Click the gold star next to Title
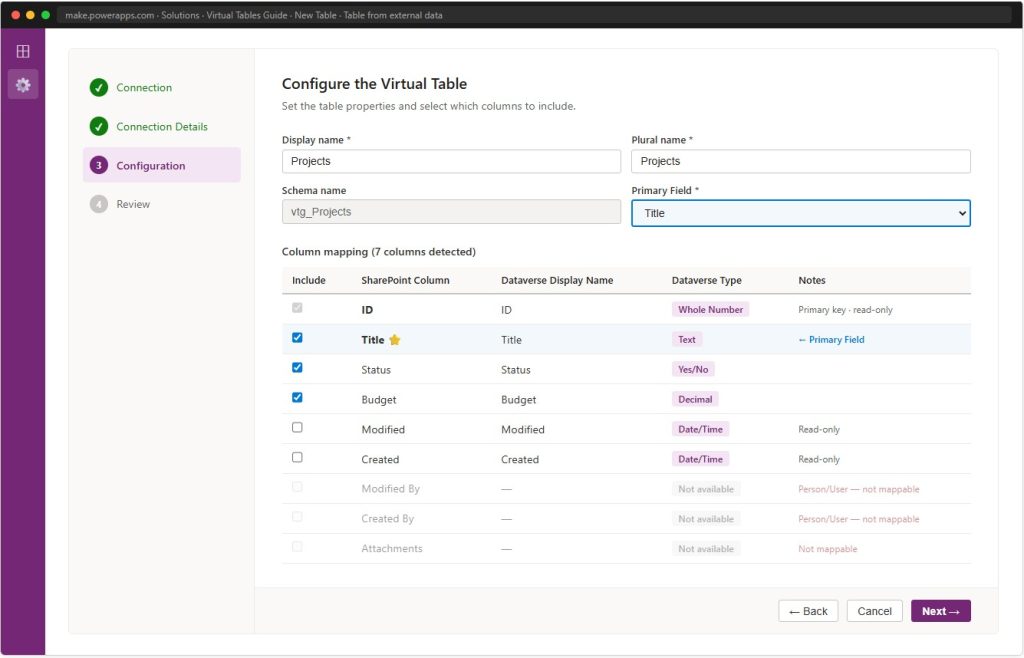This screenshot has width=1024, height=658. pos(394,339)
